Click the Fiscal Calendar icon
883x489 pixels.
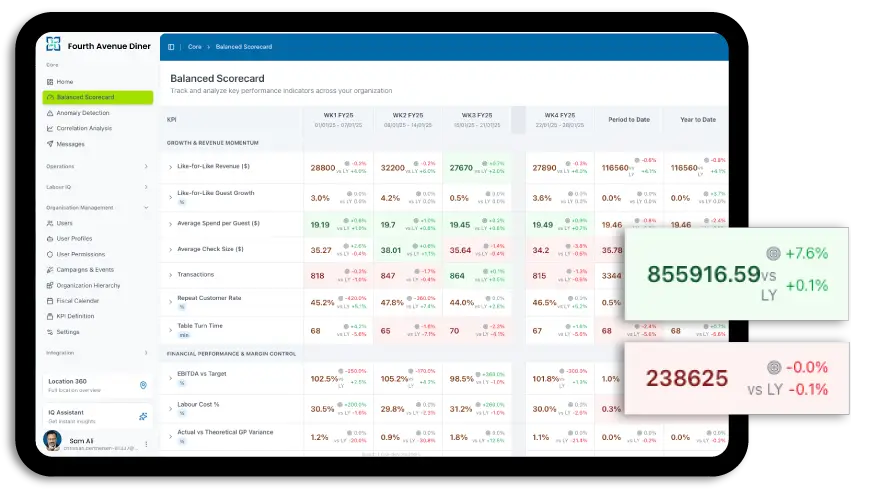tap(50, 301)
